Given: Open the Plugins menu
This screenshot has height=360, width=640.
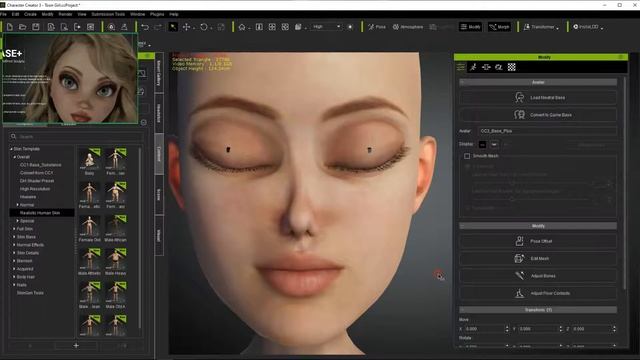Looking at the screenshot, I should 157,14.
